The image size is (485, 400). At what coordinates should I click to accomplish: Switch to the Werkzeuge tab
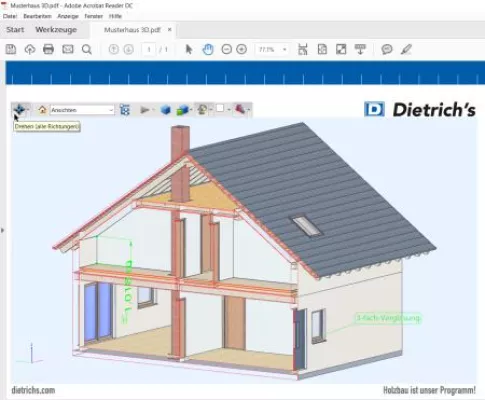coord(56,30)
